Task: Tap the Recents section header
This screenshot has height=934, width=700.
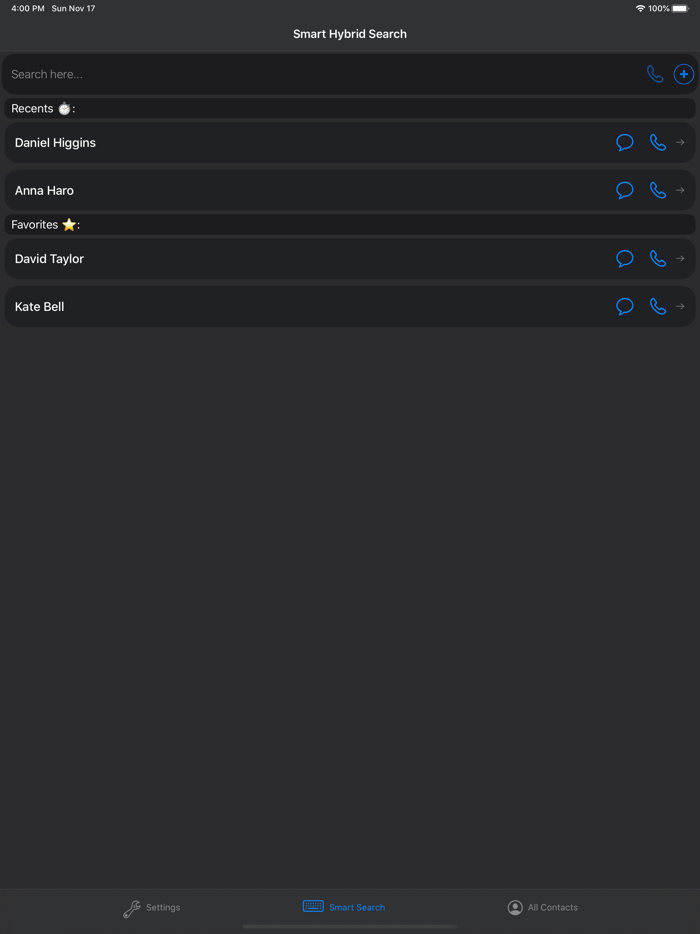Action: click(40, 108)
